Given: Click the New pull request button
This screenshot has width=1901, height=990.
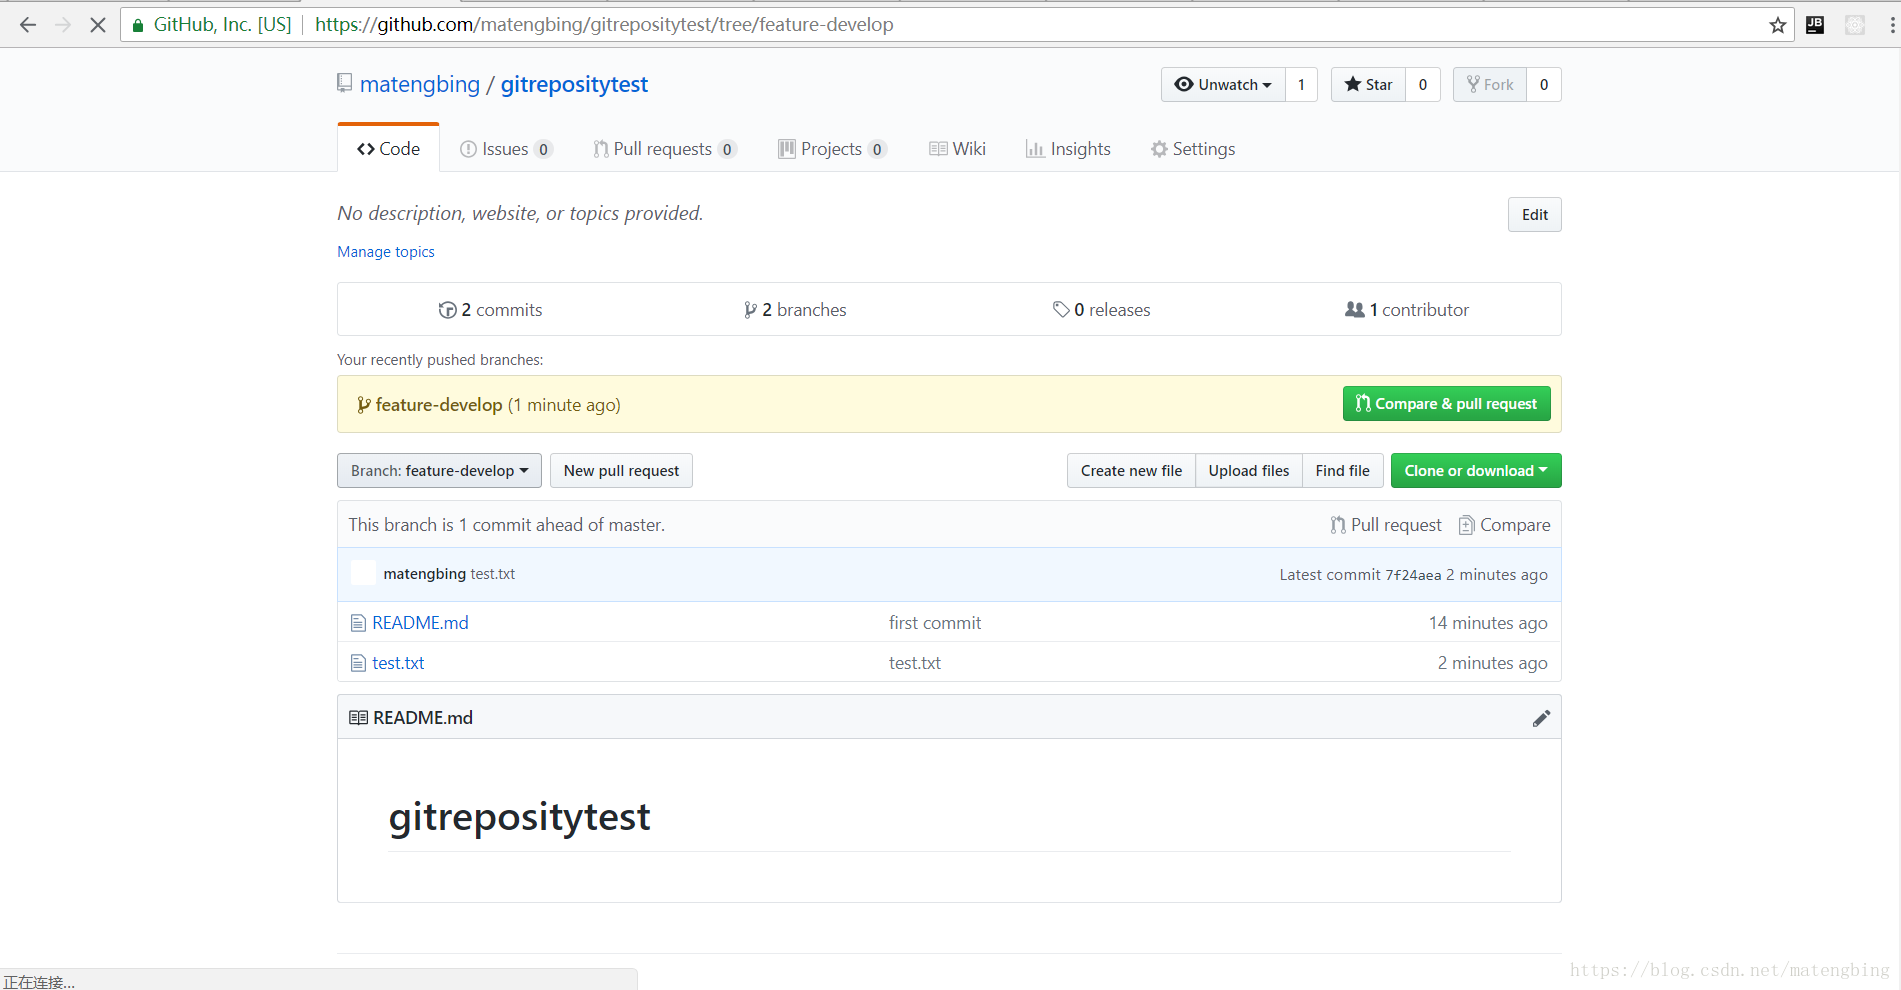Looking at the screenshot, I should (621, 471).
